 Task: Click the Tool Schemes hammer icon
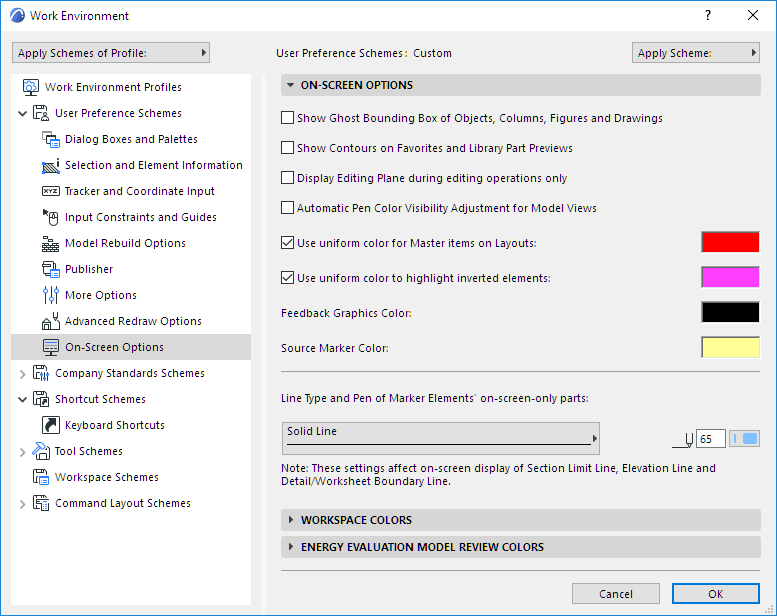pos(41,451)
